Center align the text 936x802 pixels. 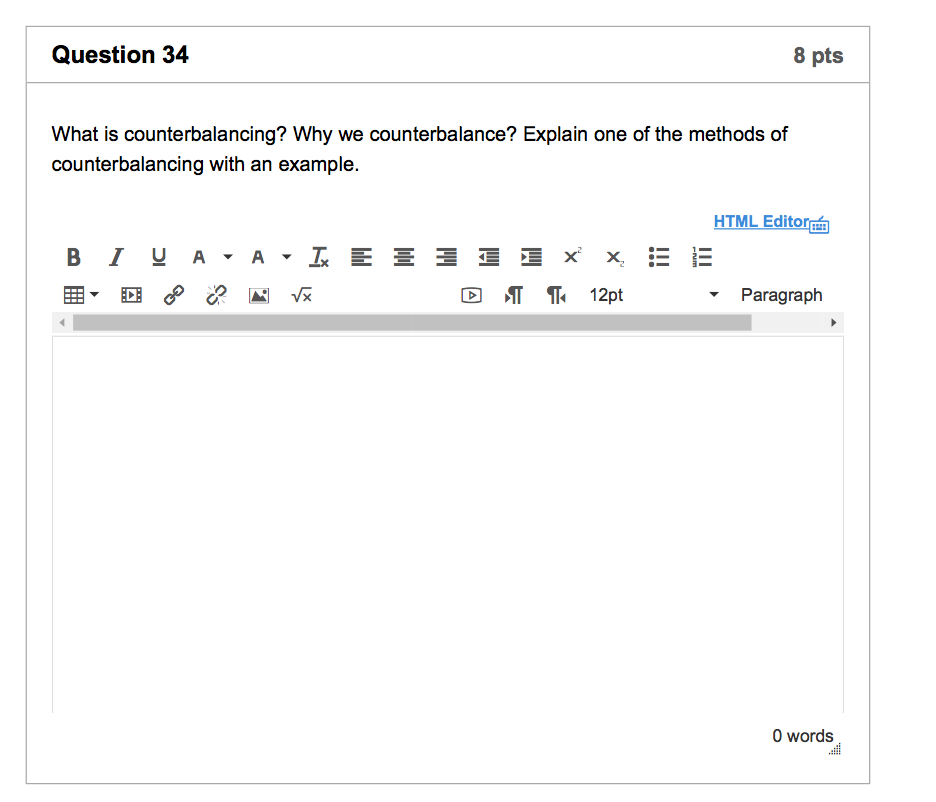404,257
